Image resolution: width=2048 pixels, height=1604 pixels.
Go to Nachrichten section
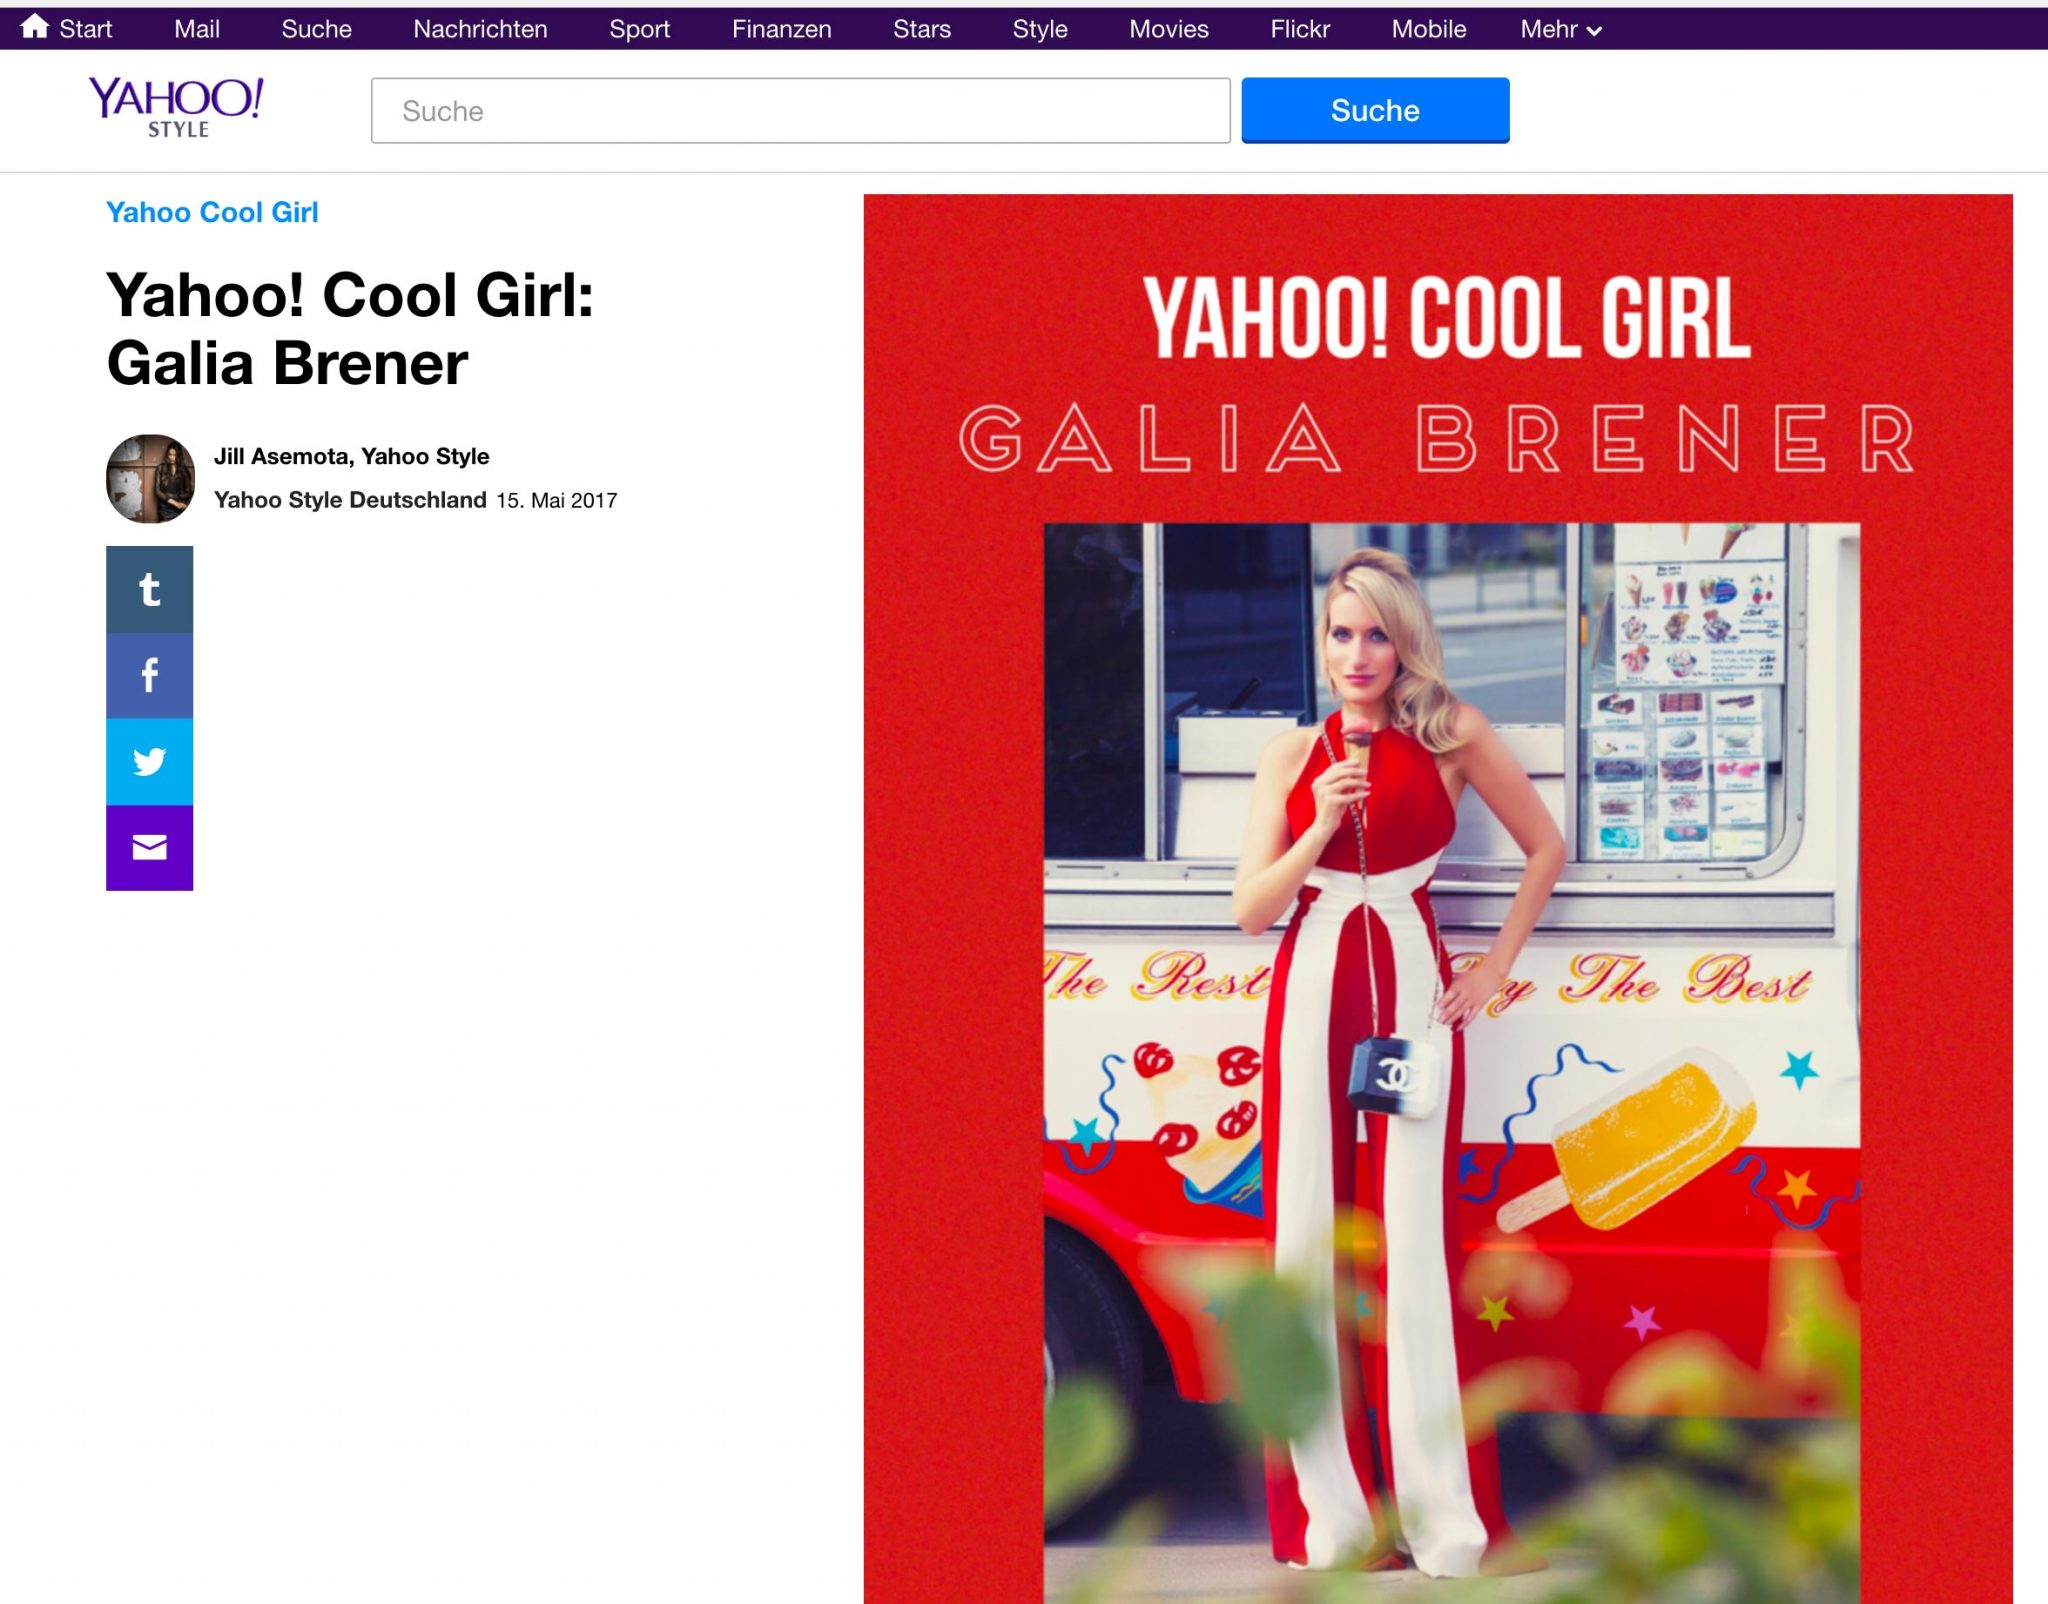coord(480,29)
